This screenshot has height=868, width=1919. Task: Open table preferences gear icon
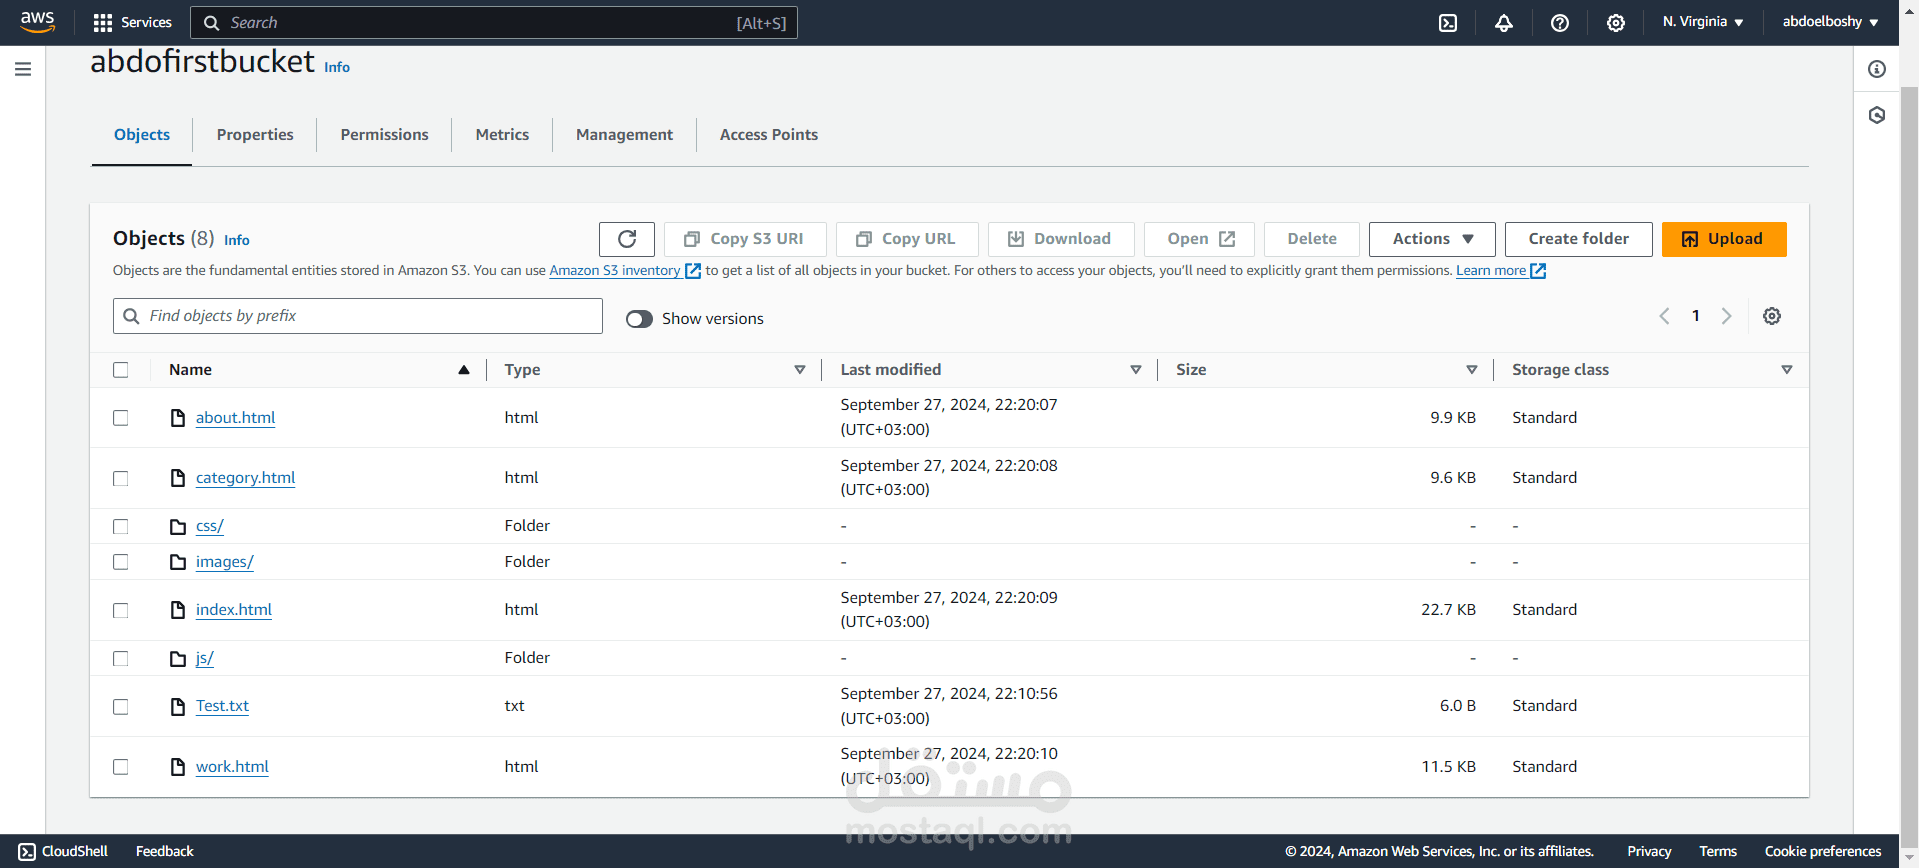[x=1772, y=316]
